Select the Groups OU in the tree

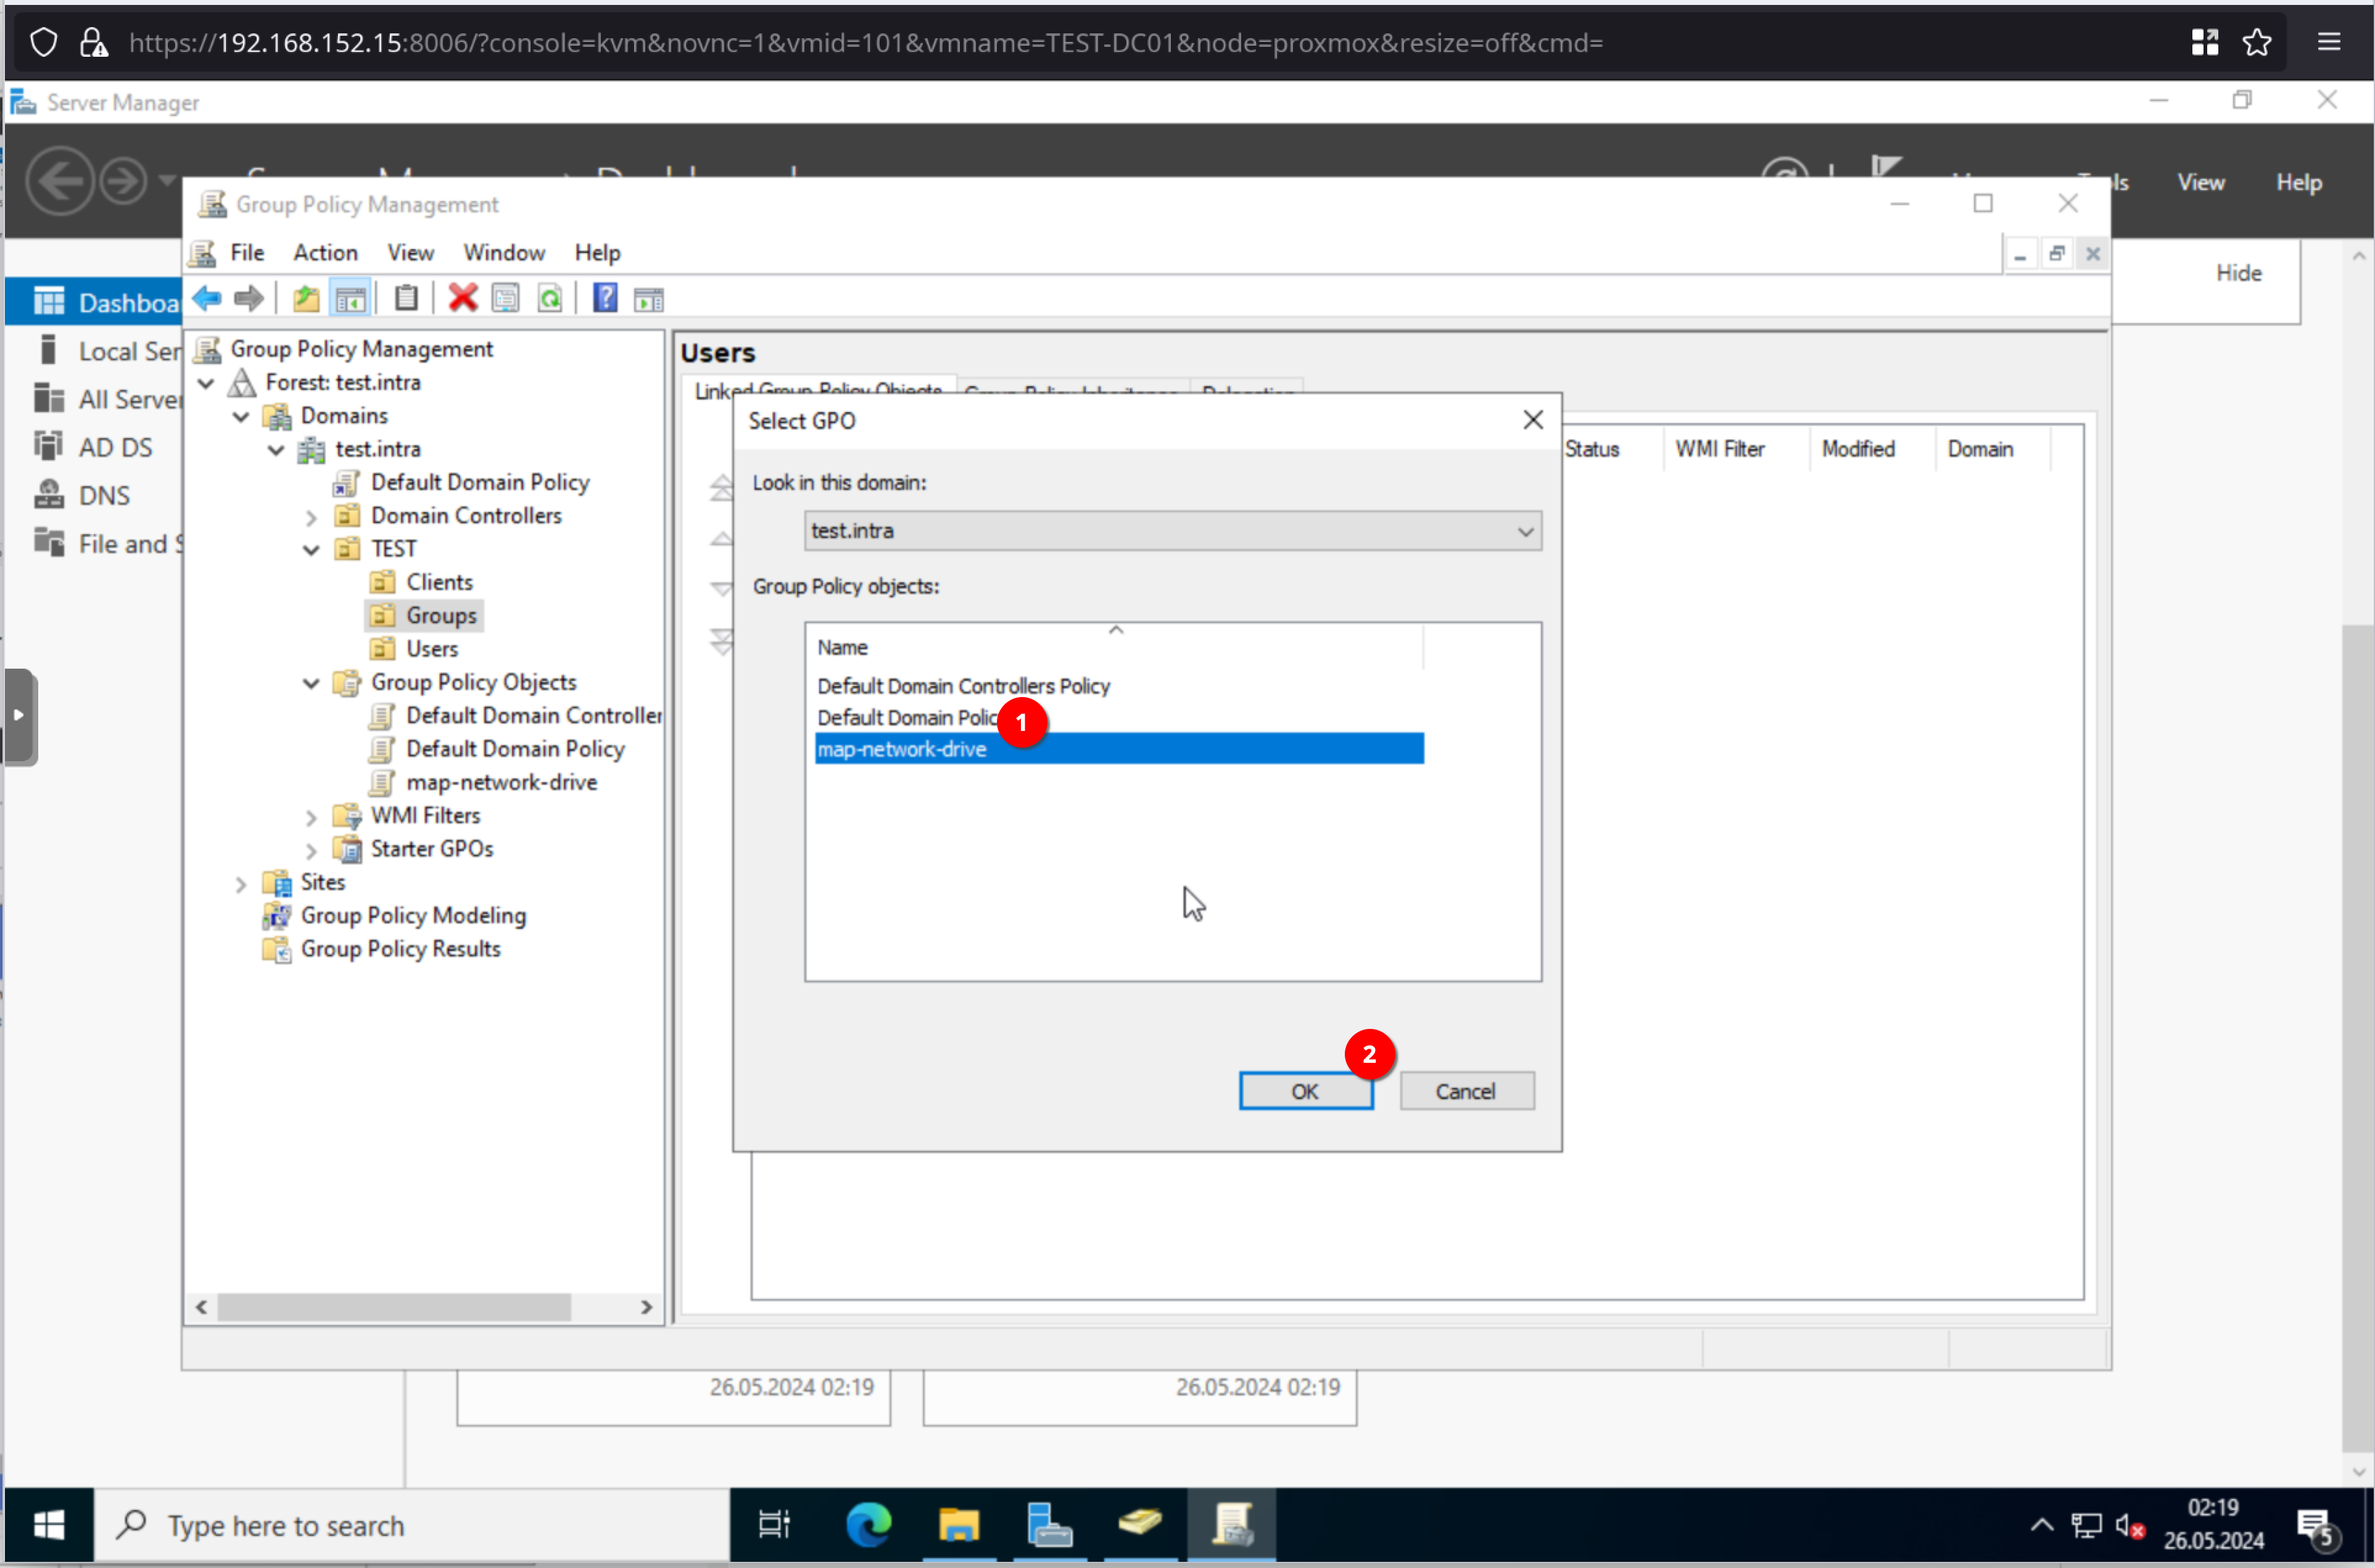tap(441, 616)
